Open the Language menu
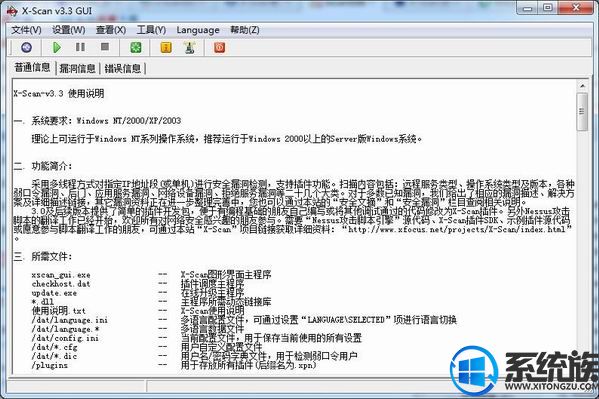 point(198,30)
